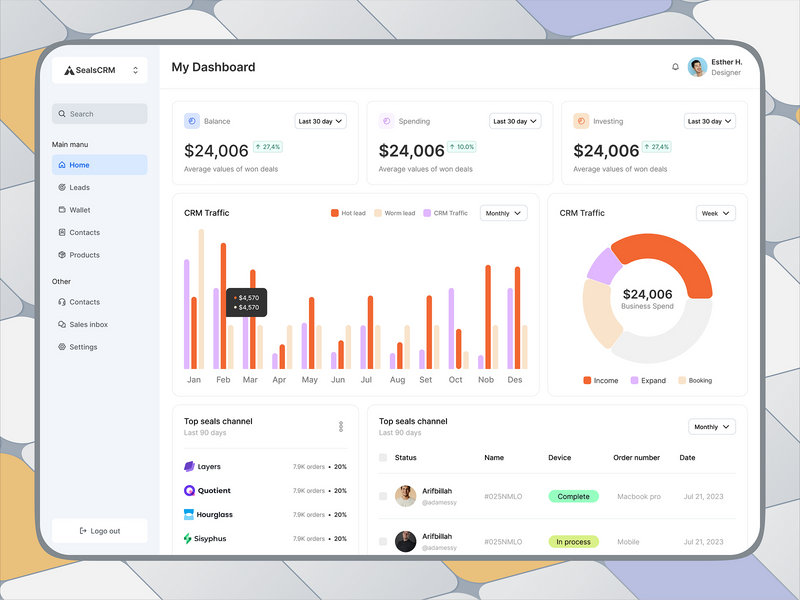Change CRM Traffic chart to Monthly dropdown
Image resolution: width=800 pixels, height=600 pixels.
click(x=502, y=213)
